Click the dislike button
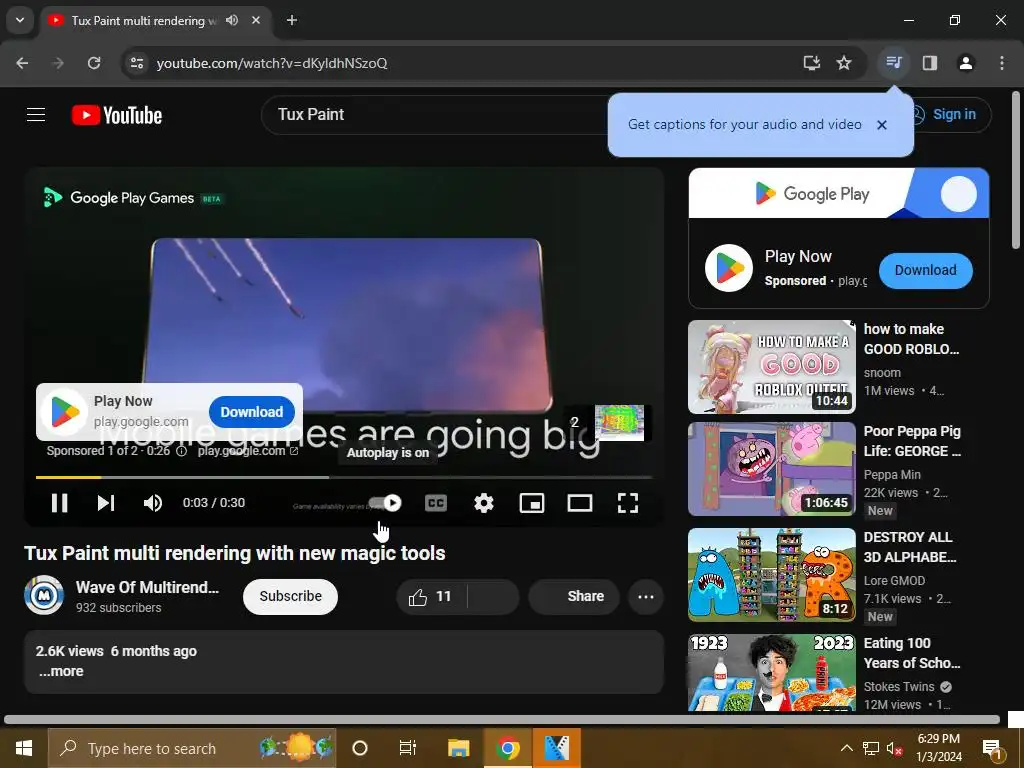The height and width of the screenshot is (768, 1024). (x=494, y=596)
